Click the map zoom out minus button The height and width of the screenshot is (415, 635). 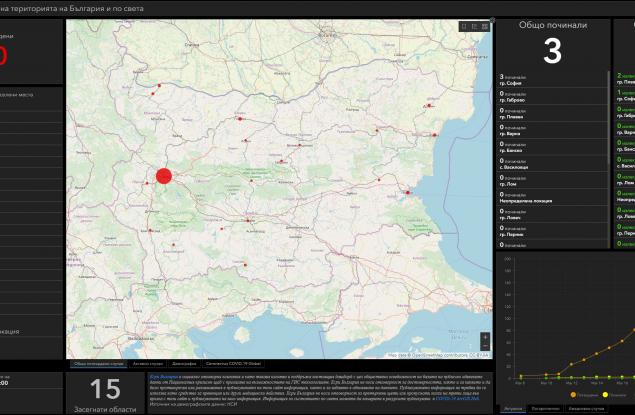[x=485, y=347]
